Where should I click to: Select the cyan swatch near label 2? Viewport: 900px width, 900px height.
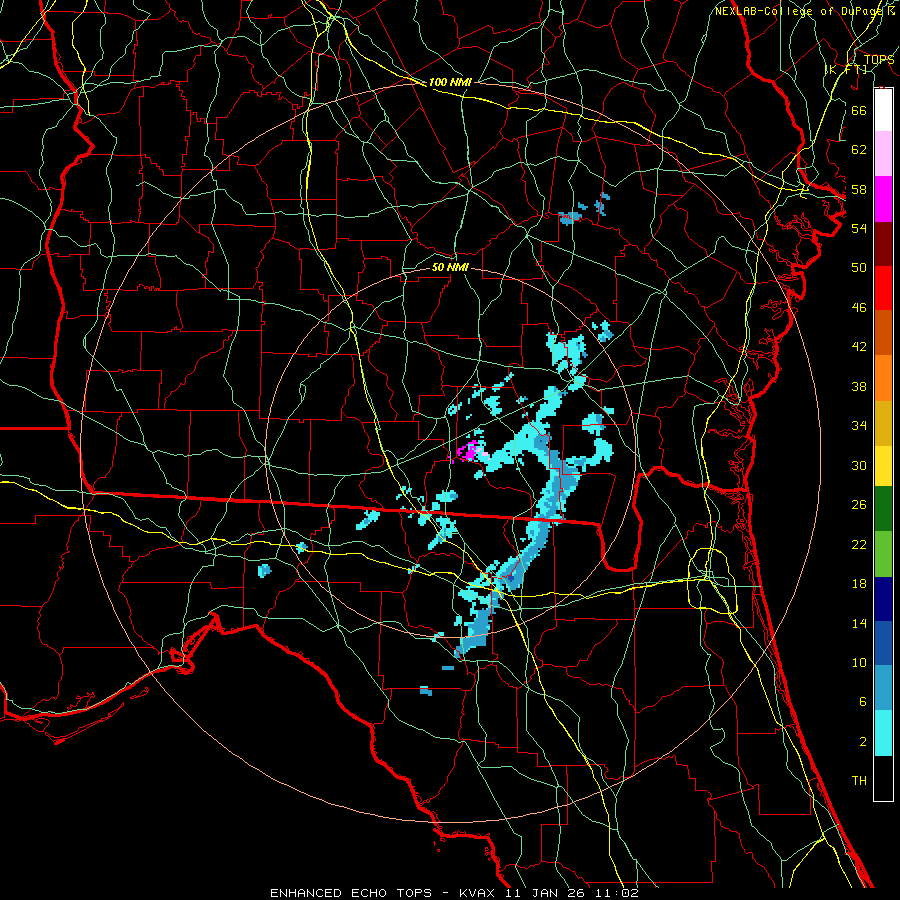click(x=883, y=733)
